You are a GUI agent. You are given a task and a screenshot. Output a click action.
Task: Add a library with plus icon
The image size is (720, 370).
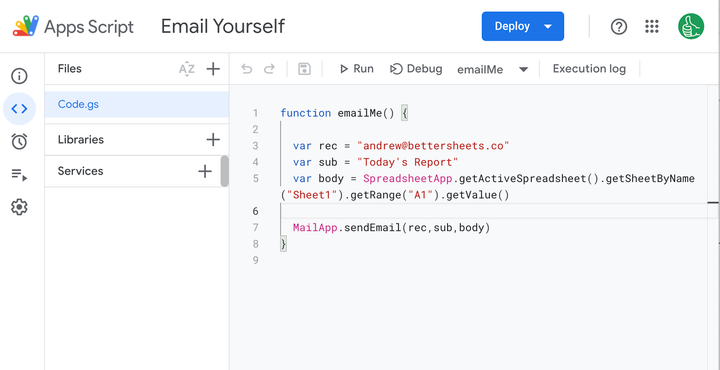pyautogui.click(x=213, y=140)
